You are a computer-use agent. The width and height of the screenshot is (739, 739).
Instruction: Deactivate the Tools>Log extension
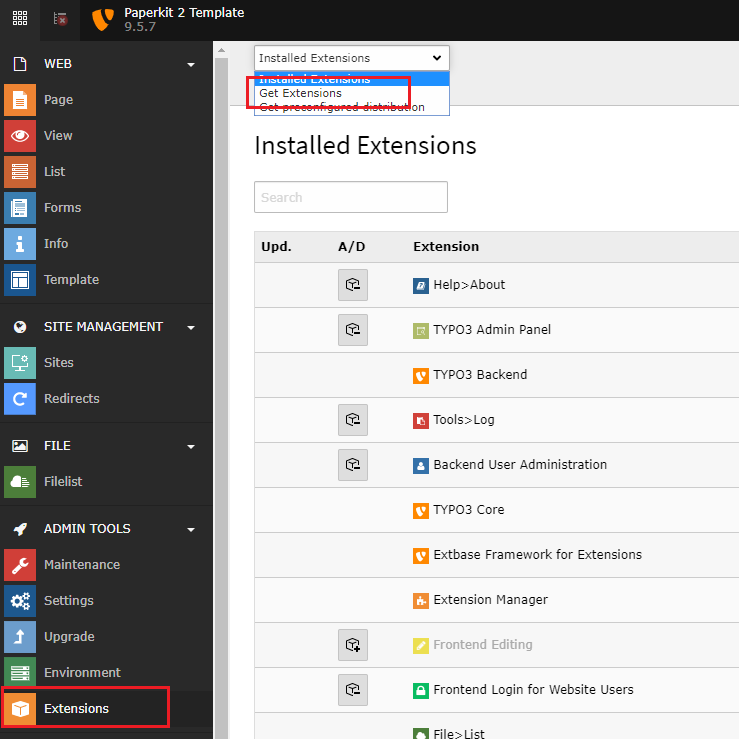[353, 419]
